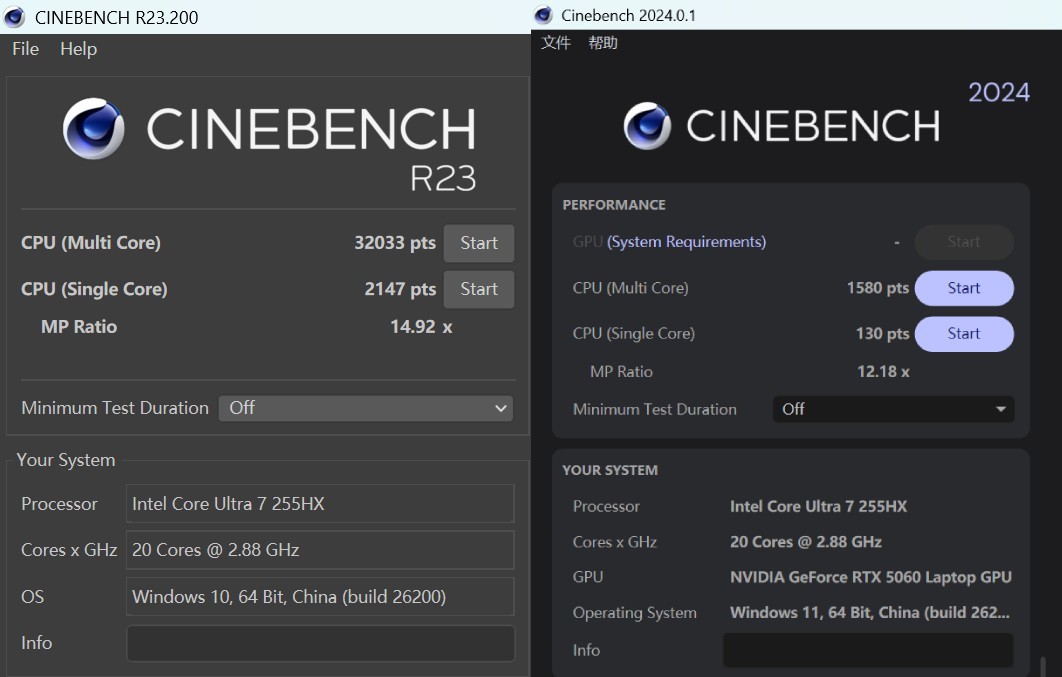Click the Cinebench 2024 title bar app icon

pos(543,15)
